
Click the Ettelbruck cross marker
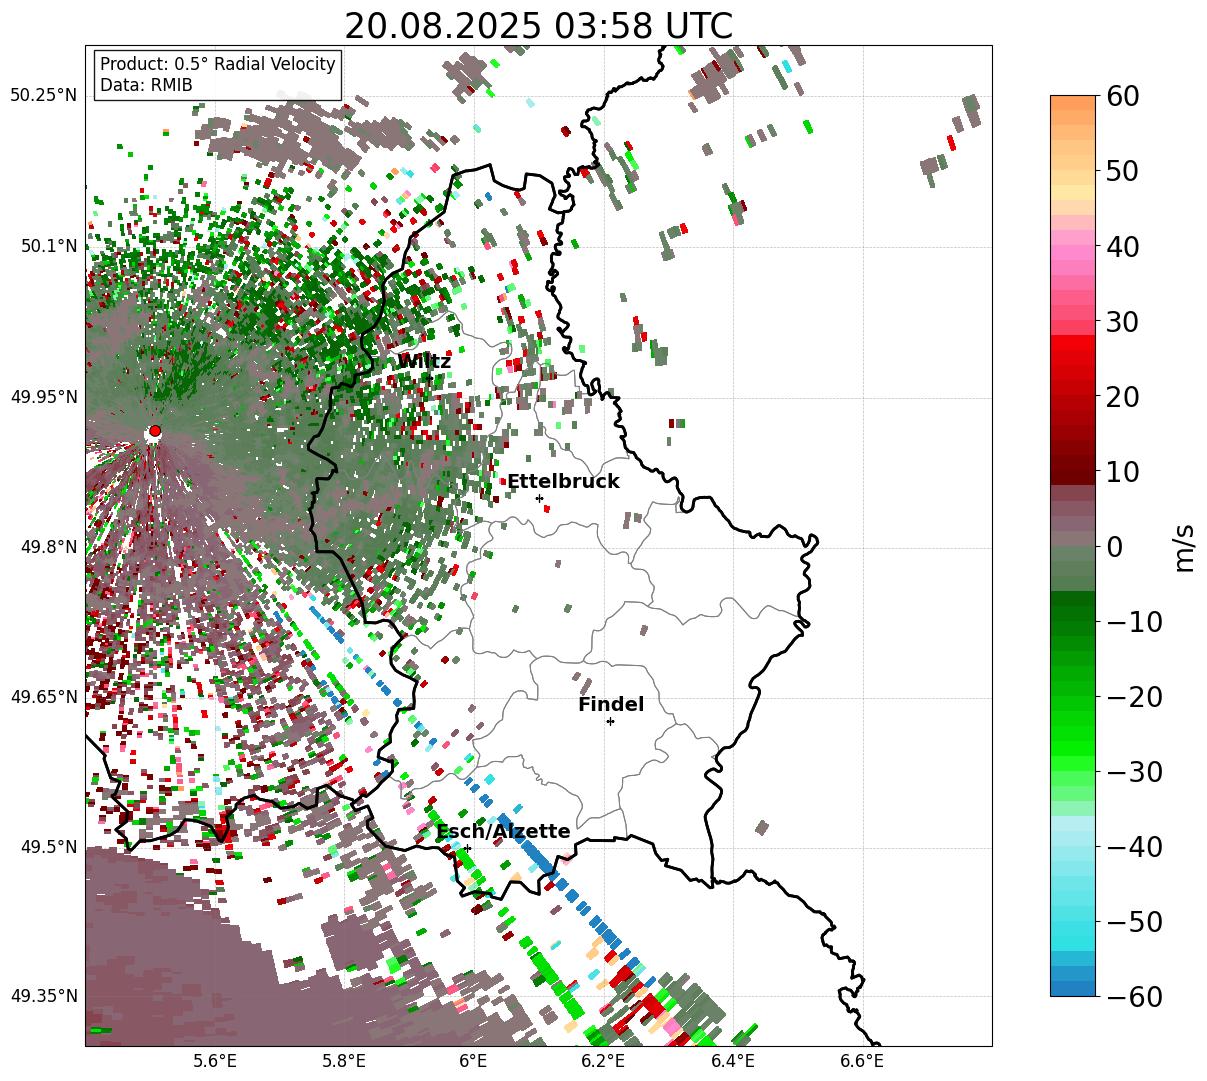pos(539,498)
